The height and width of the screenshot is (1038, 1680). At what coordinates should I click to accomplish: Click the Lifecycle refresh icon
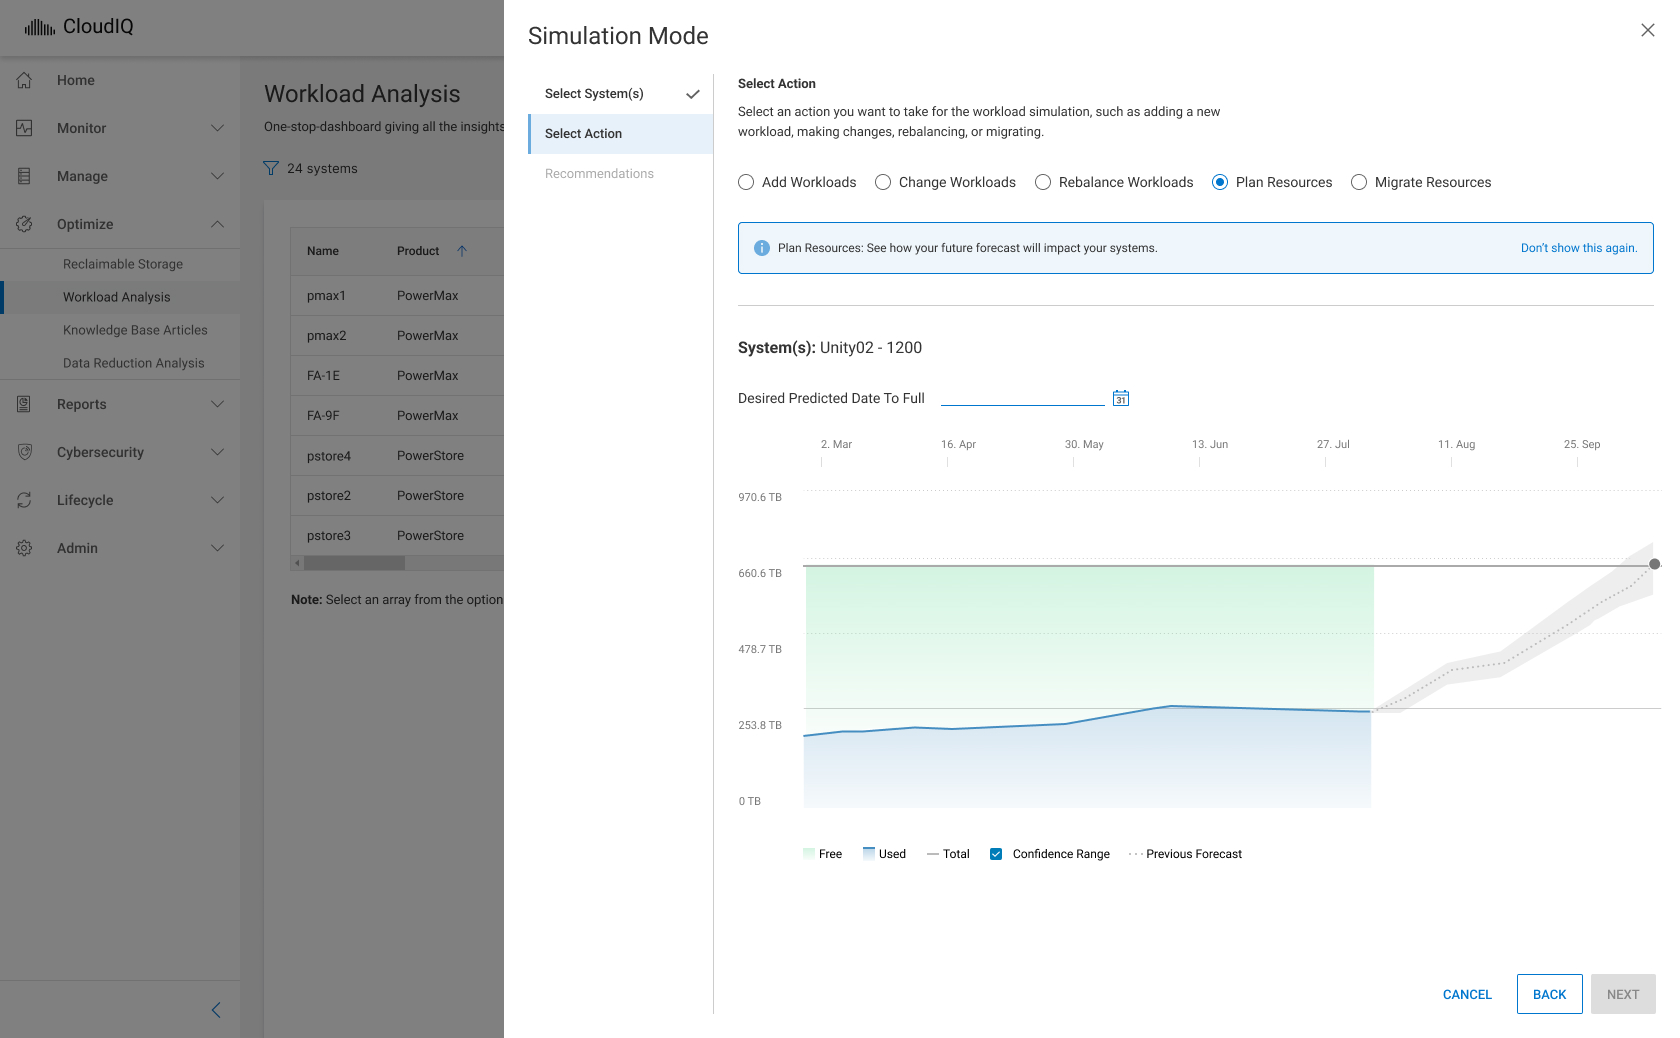(x=25, y=500)
